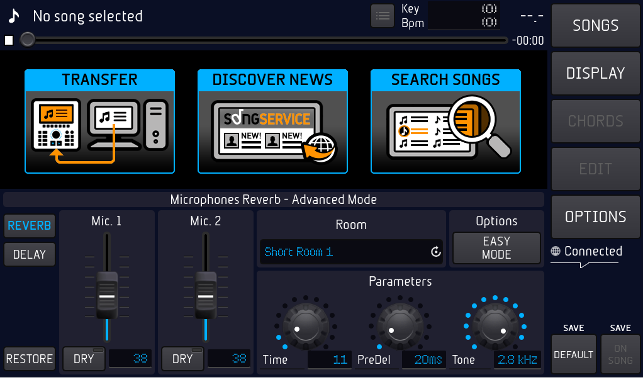Screen dimensions: 644x378
Task: Click the PreDel value field 20ms
Action: (423, 360)
